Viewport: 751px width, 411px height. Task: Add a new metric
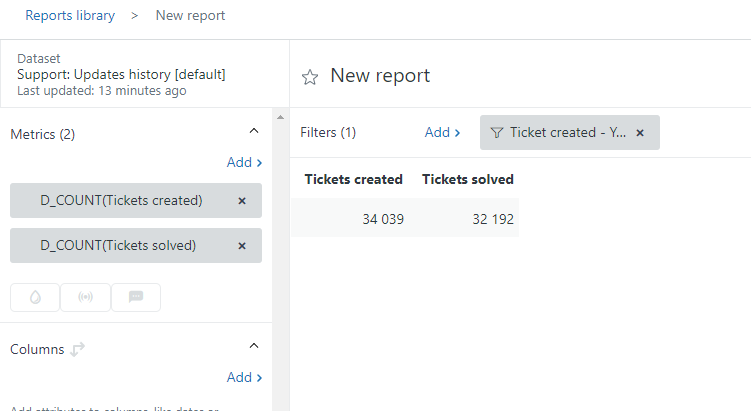click(244, 162)
